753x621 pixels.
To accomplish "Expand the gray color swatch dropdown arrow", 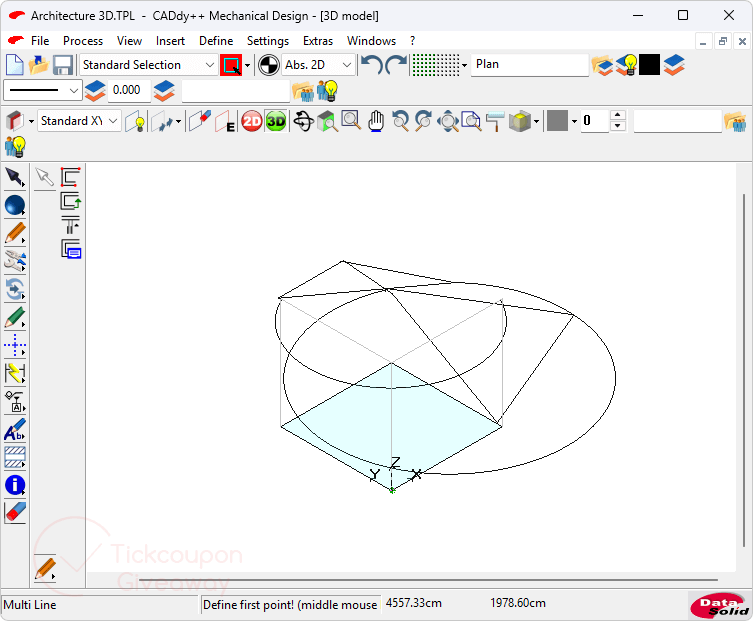I will click(574, 122).
